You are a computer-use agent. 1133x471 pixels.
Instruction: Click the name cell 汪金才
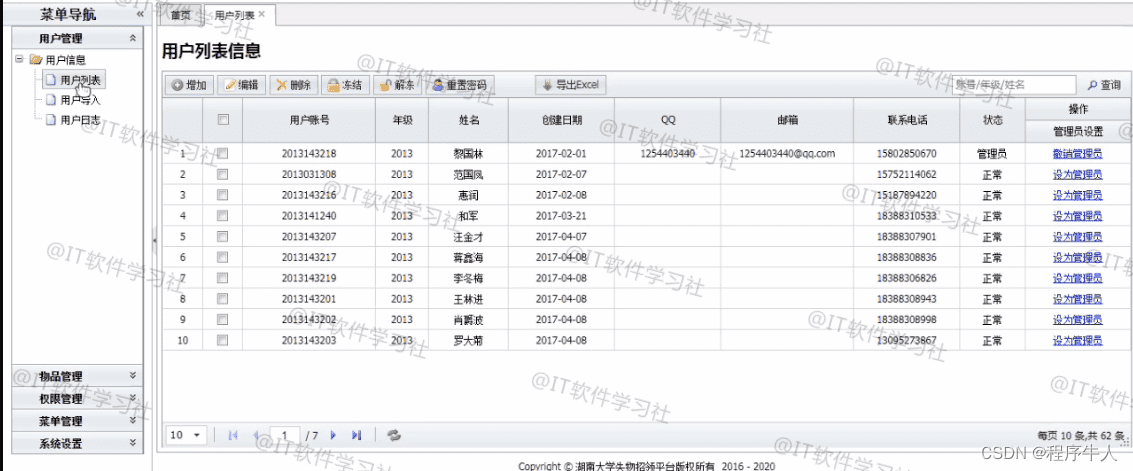[469, 236]
